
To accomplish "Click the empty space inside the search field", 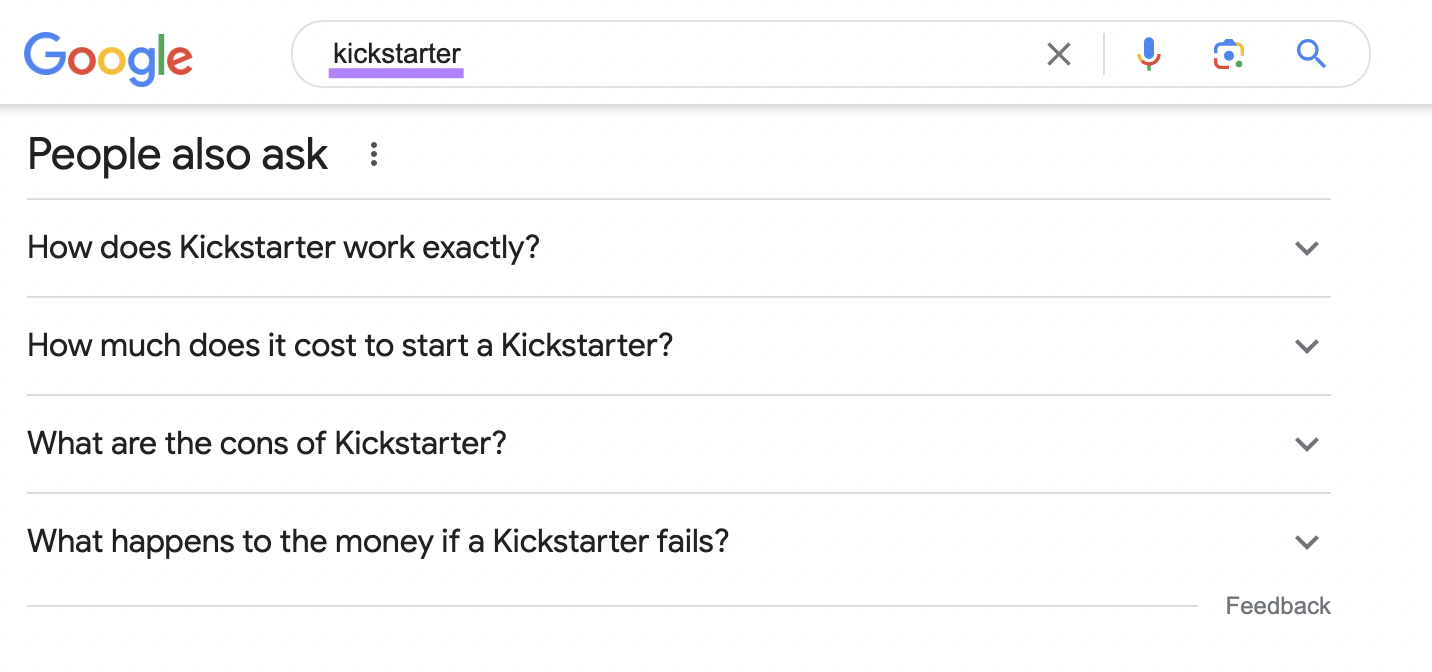I will coord(750,54).
